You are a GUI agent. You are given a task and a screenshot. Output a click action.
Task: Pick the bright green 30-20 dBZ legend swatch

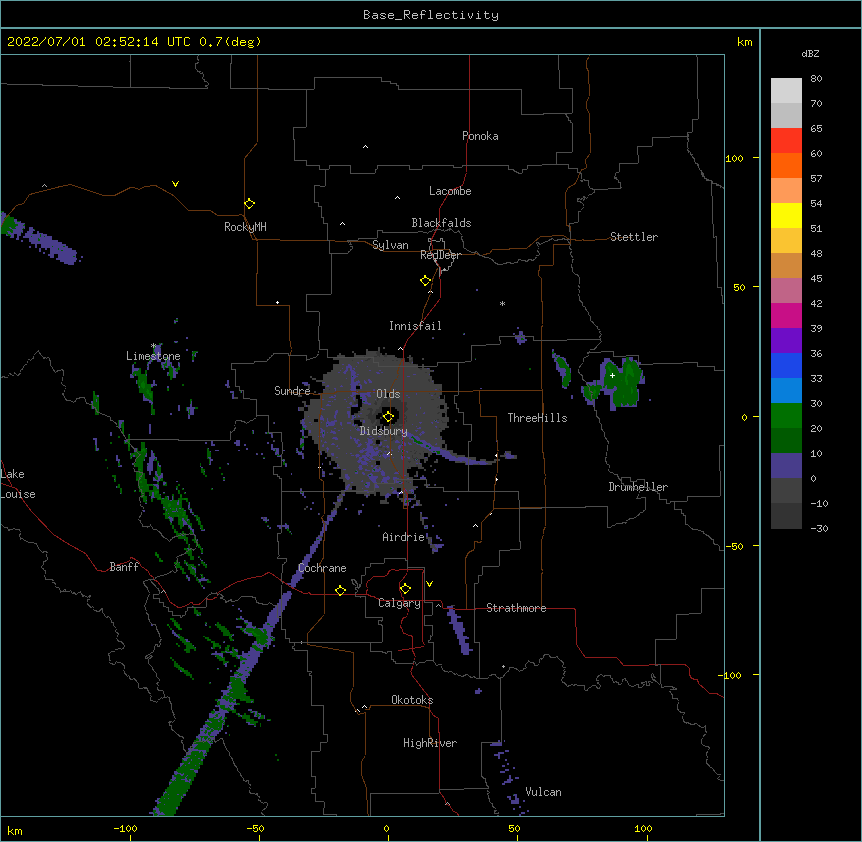786,416
